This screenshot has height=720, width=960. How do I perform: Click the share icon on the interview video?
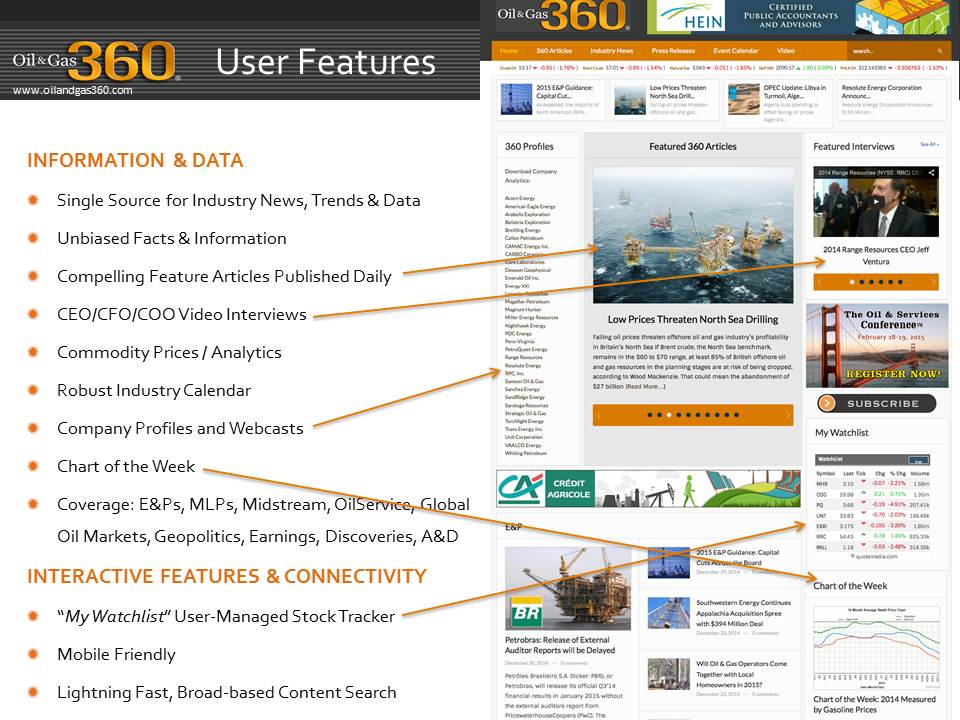[932, 173]
